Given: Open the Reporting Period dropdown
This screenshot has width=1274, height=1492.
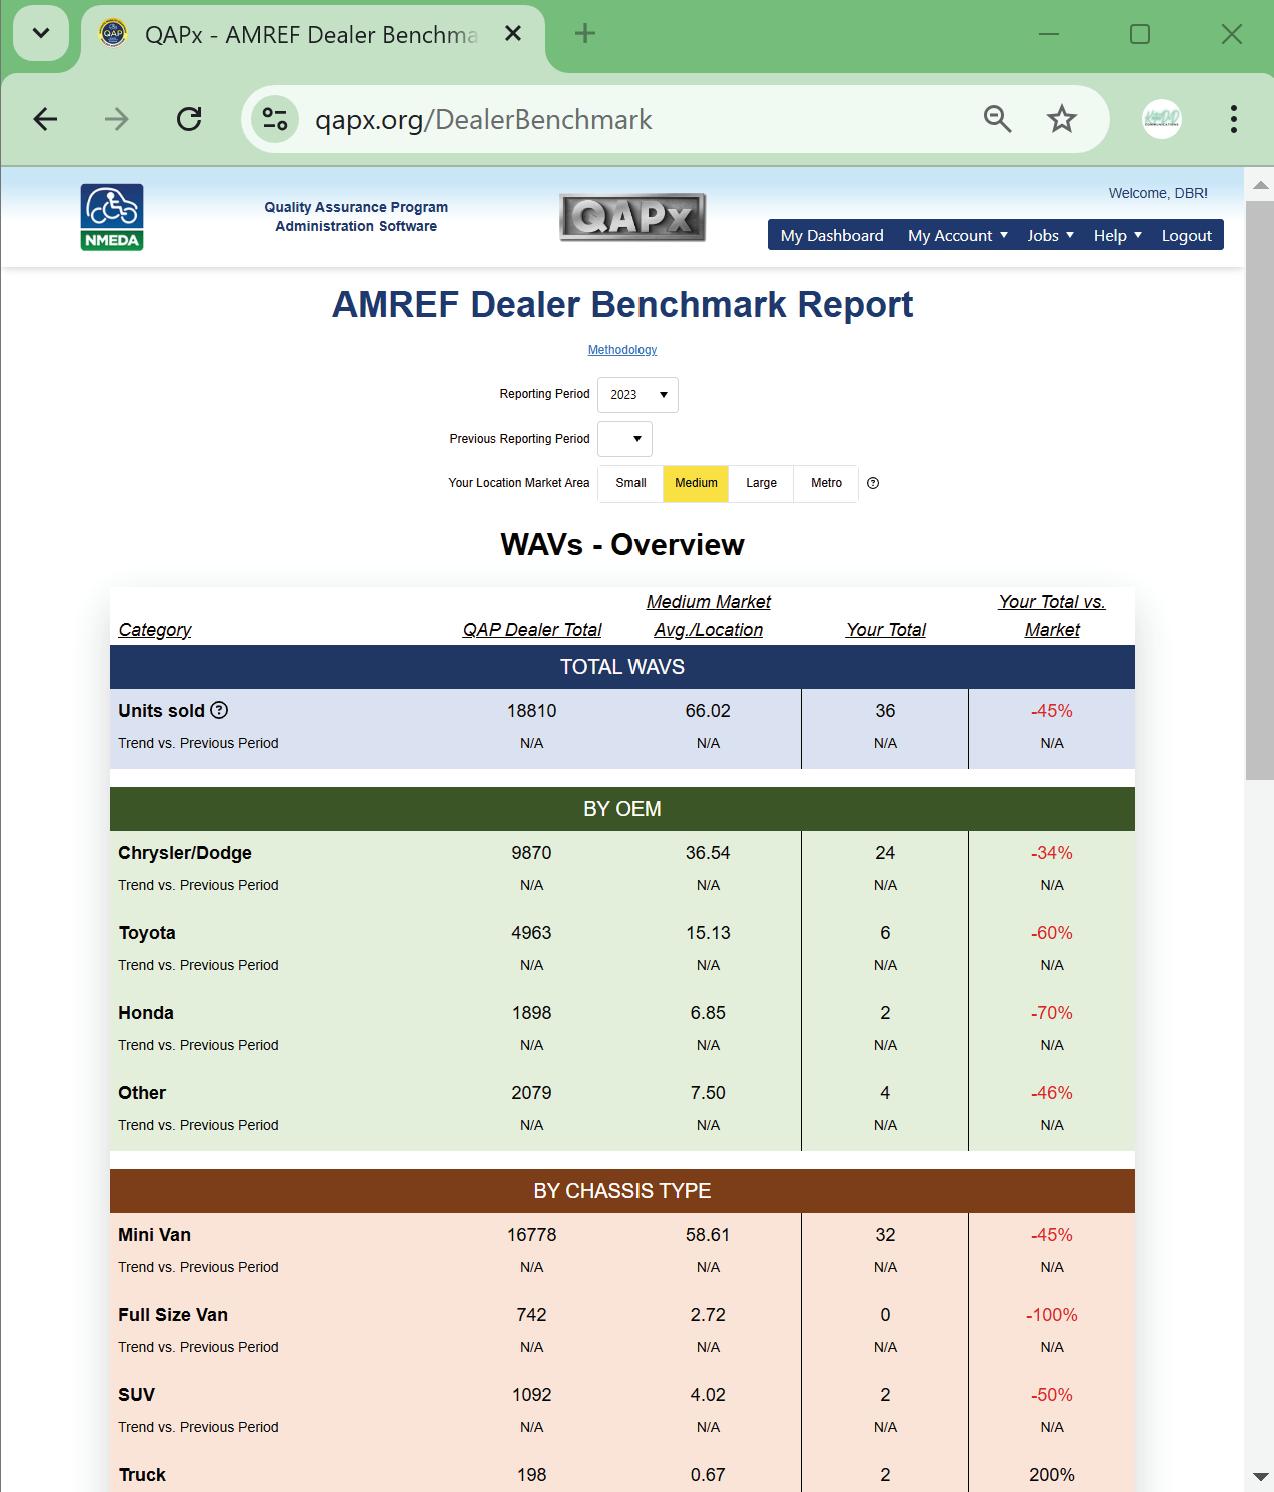Looking at the screenshot, I should tap(638, 395).
